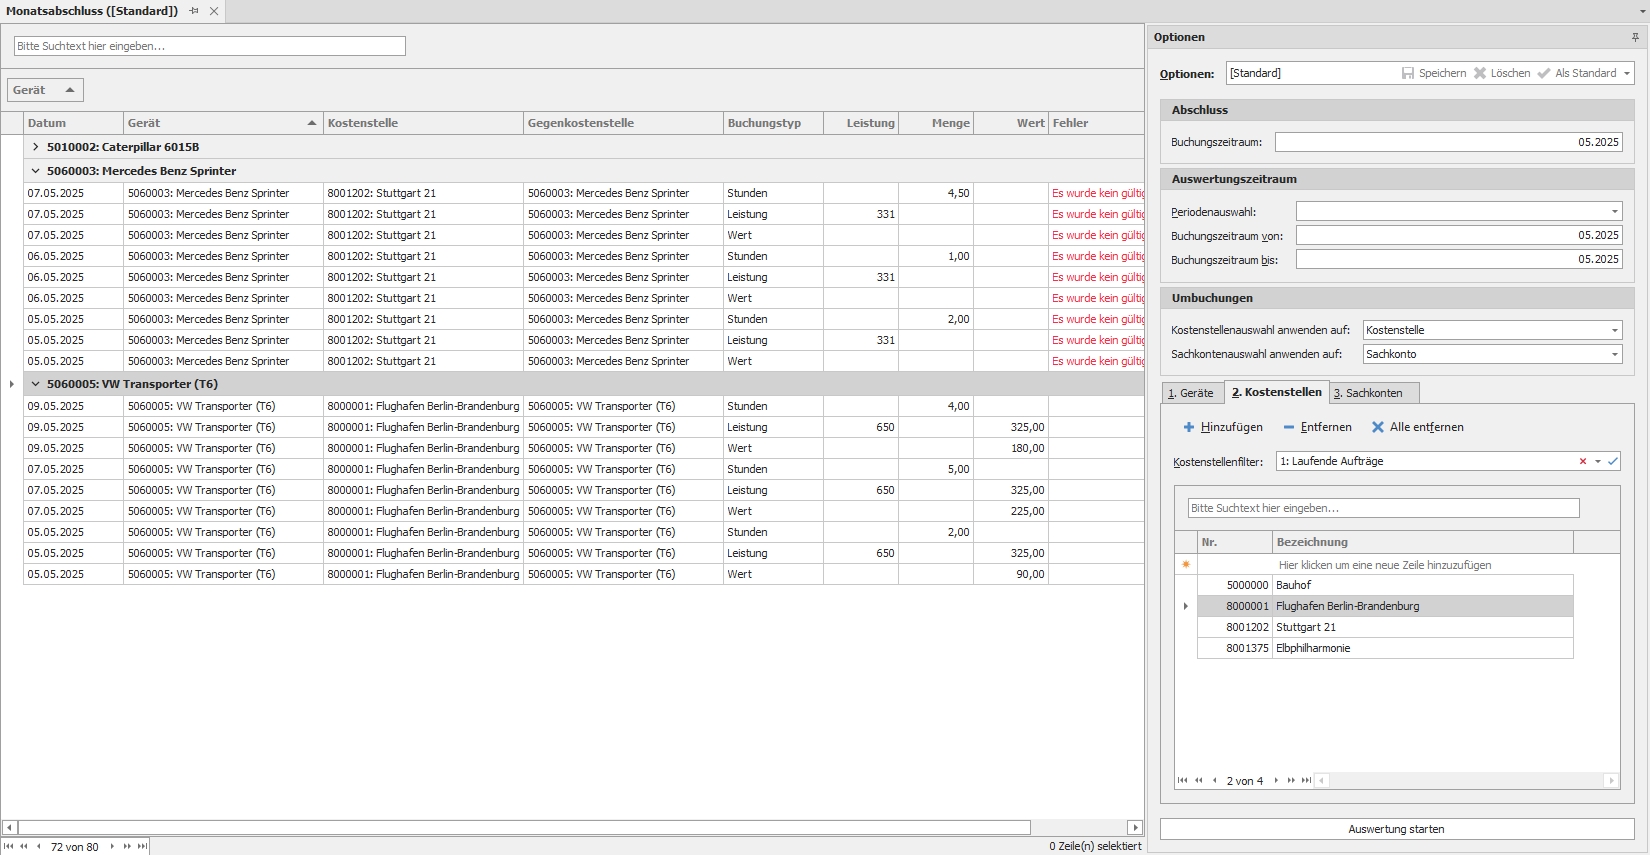Click the main grid search text field
The height and width of the screenshot is (855, 1650).
(210, 46)
